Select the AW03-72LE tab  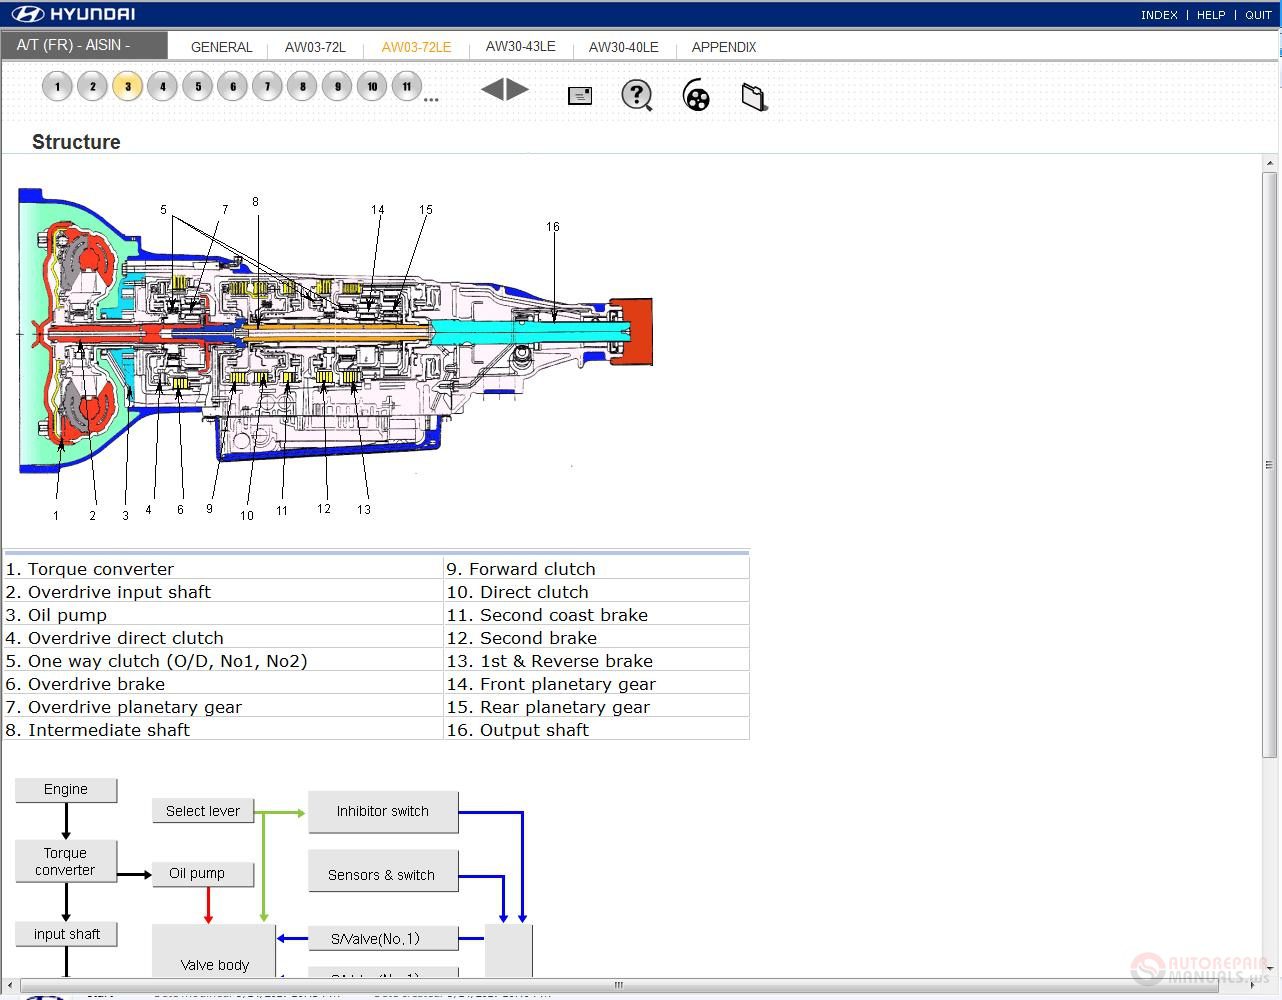click(416, 47)
